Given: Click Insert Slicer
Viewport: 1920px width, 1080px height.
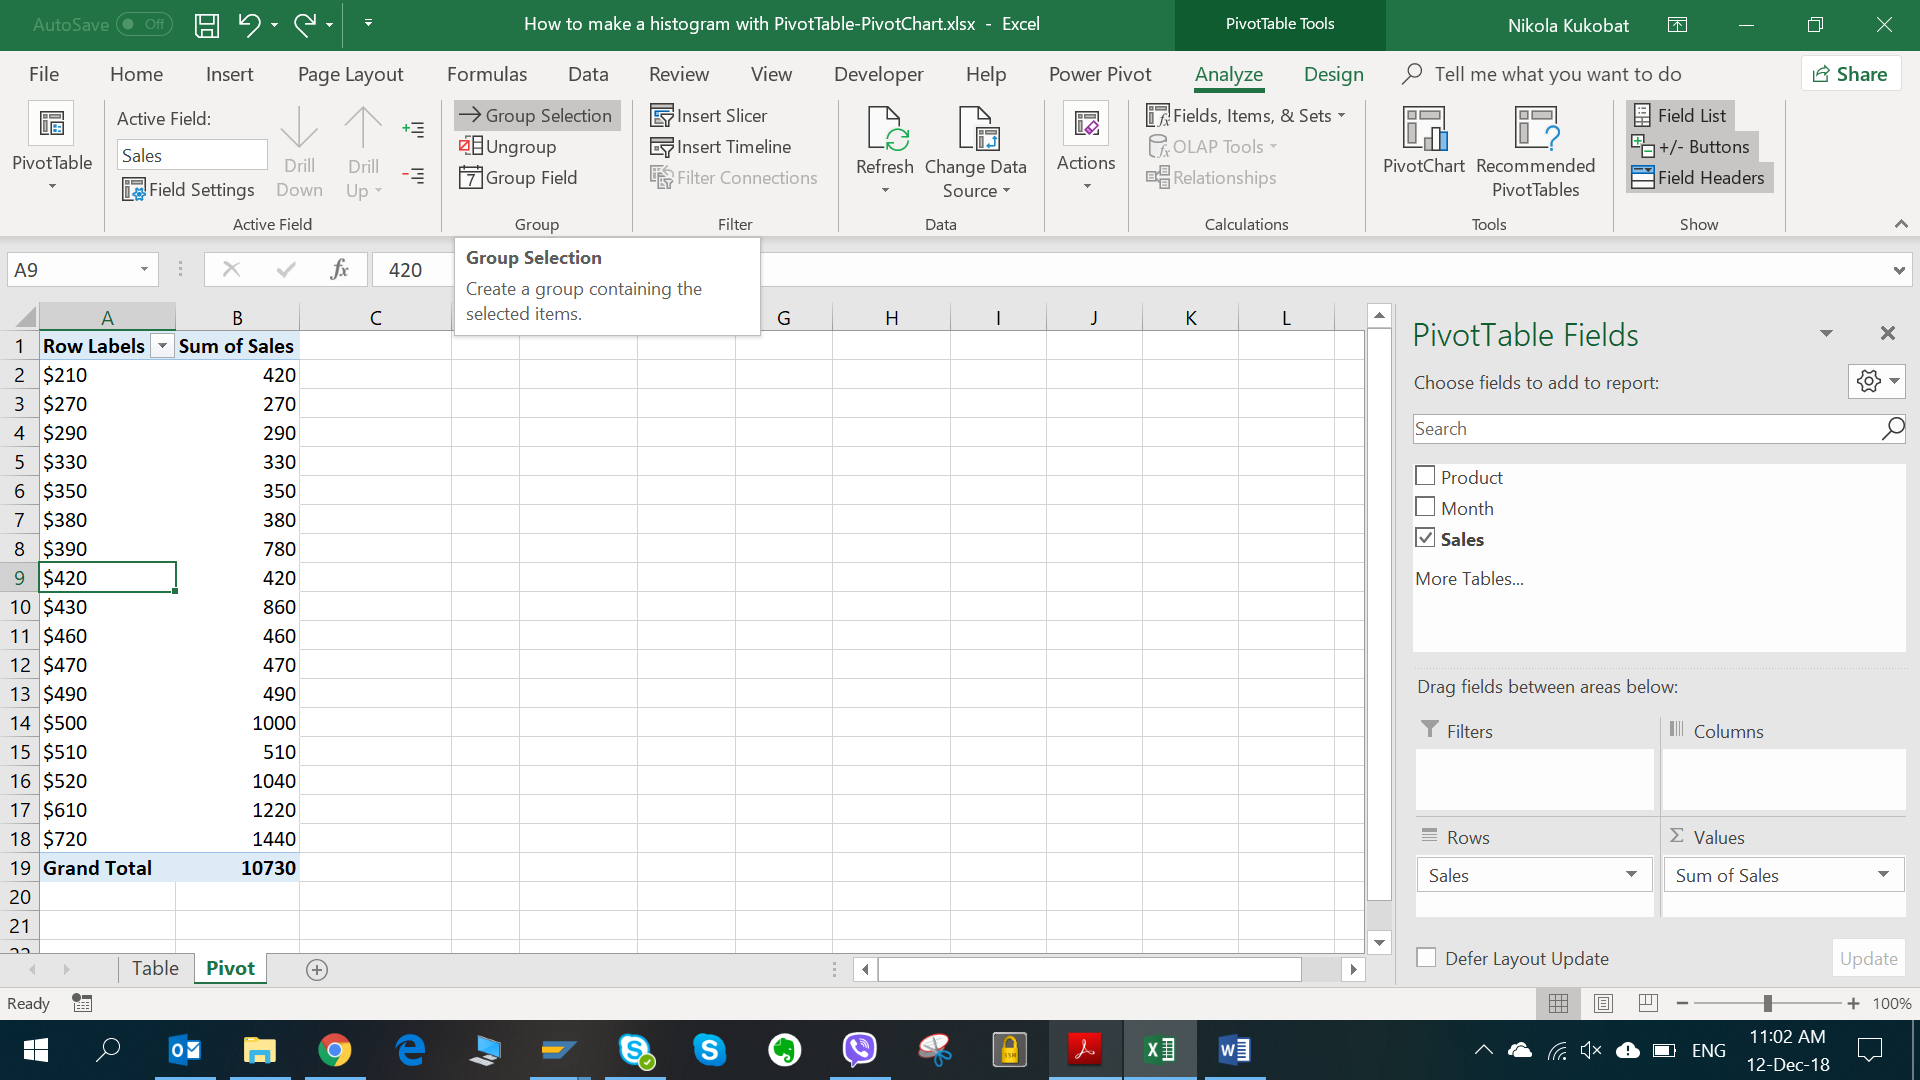Looking at the screenshot, I should (x=709, y=115).
